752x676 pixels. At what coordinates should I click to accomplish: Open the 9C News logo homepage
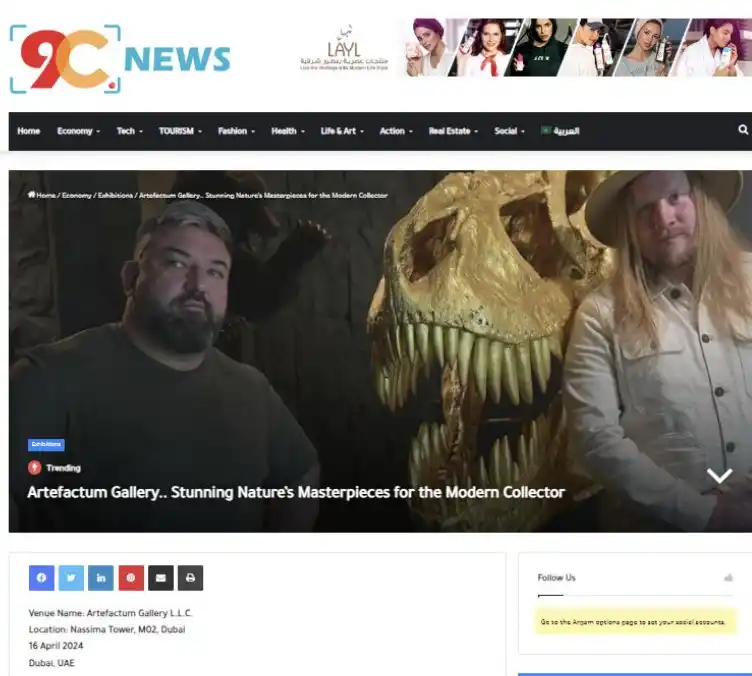tap(119, 59)
